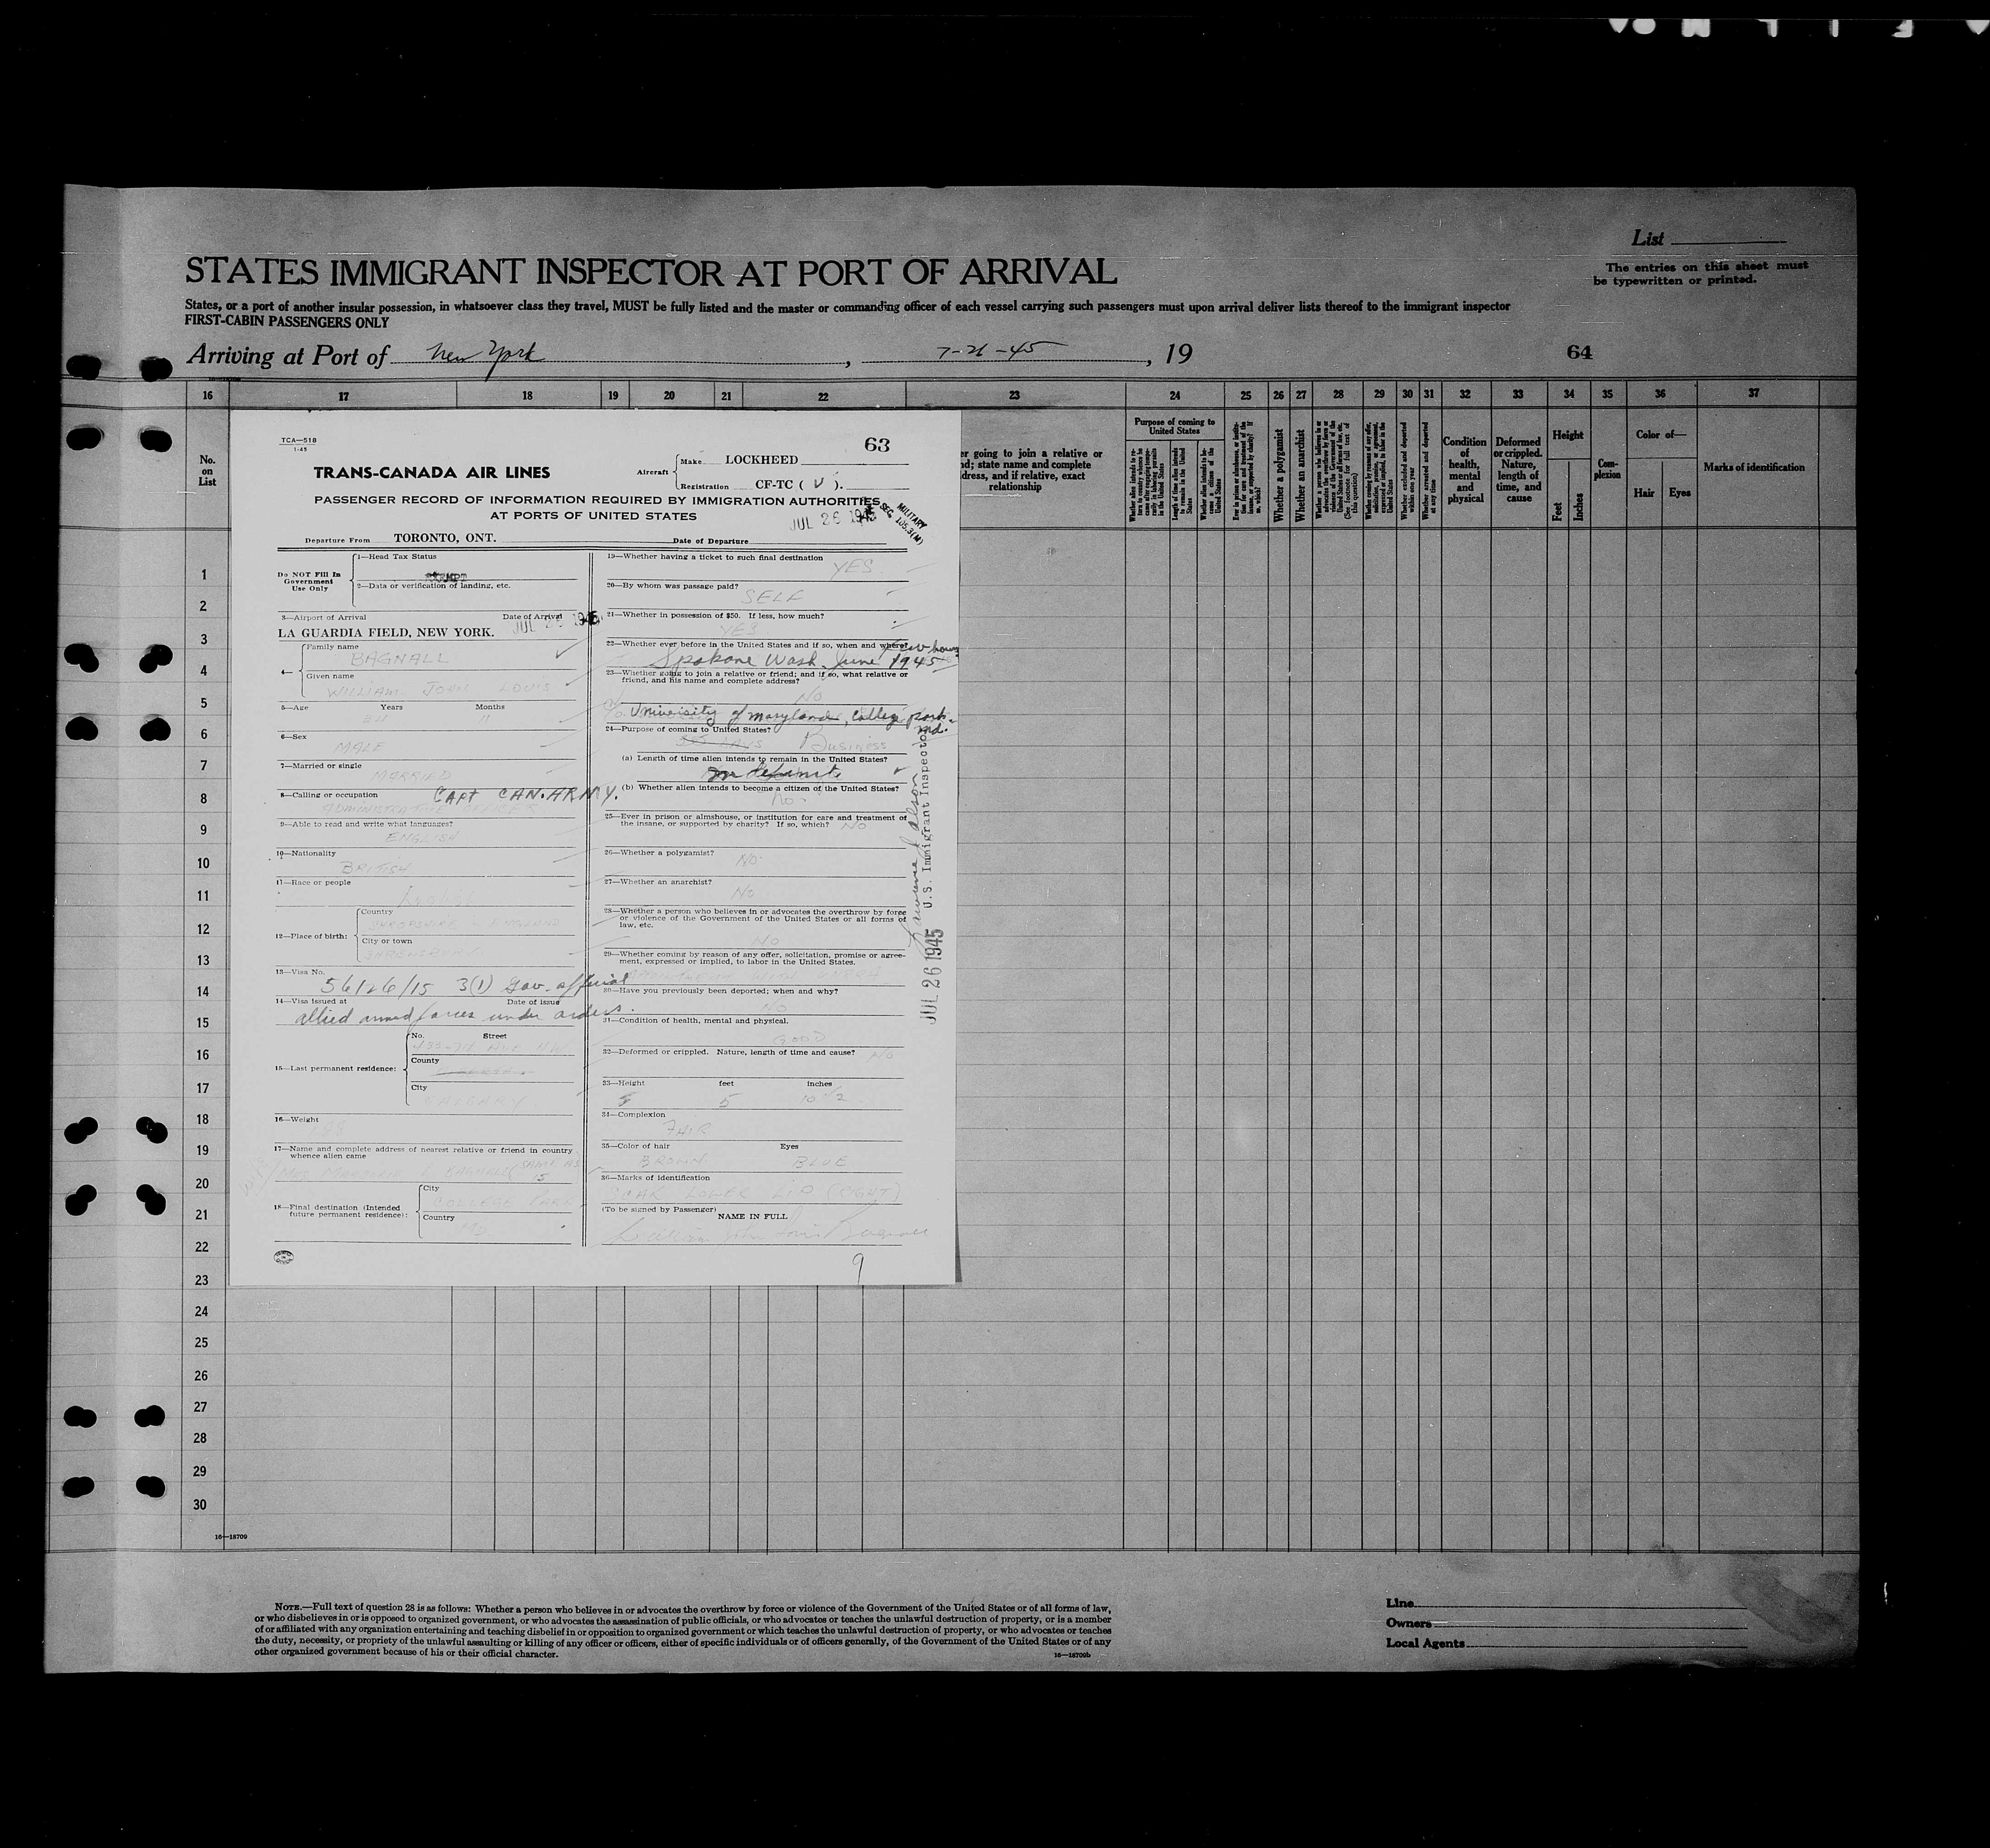Screen dimensions: 1990x1848
Task: Select the page number '64'
Action: (x=1580, y=353)
